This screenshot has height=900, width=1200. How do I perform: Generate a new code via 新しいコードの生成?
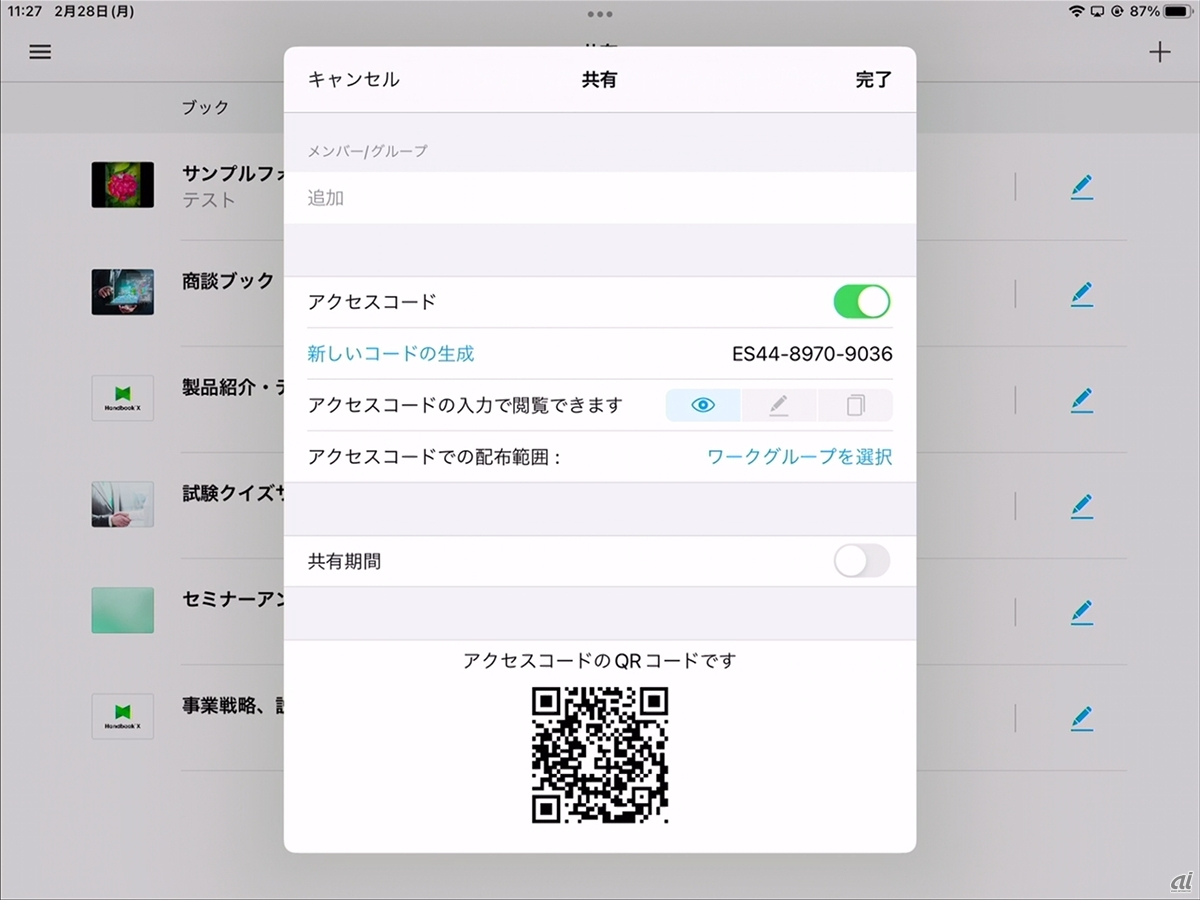tap(391, 353)
